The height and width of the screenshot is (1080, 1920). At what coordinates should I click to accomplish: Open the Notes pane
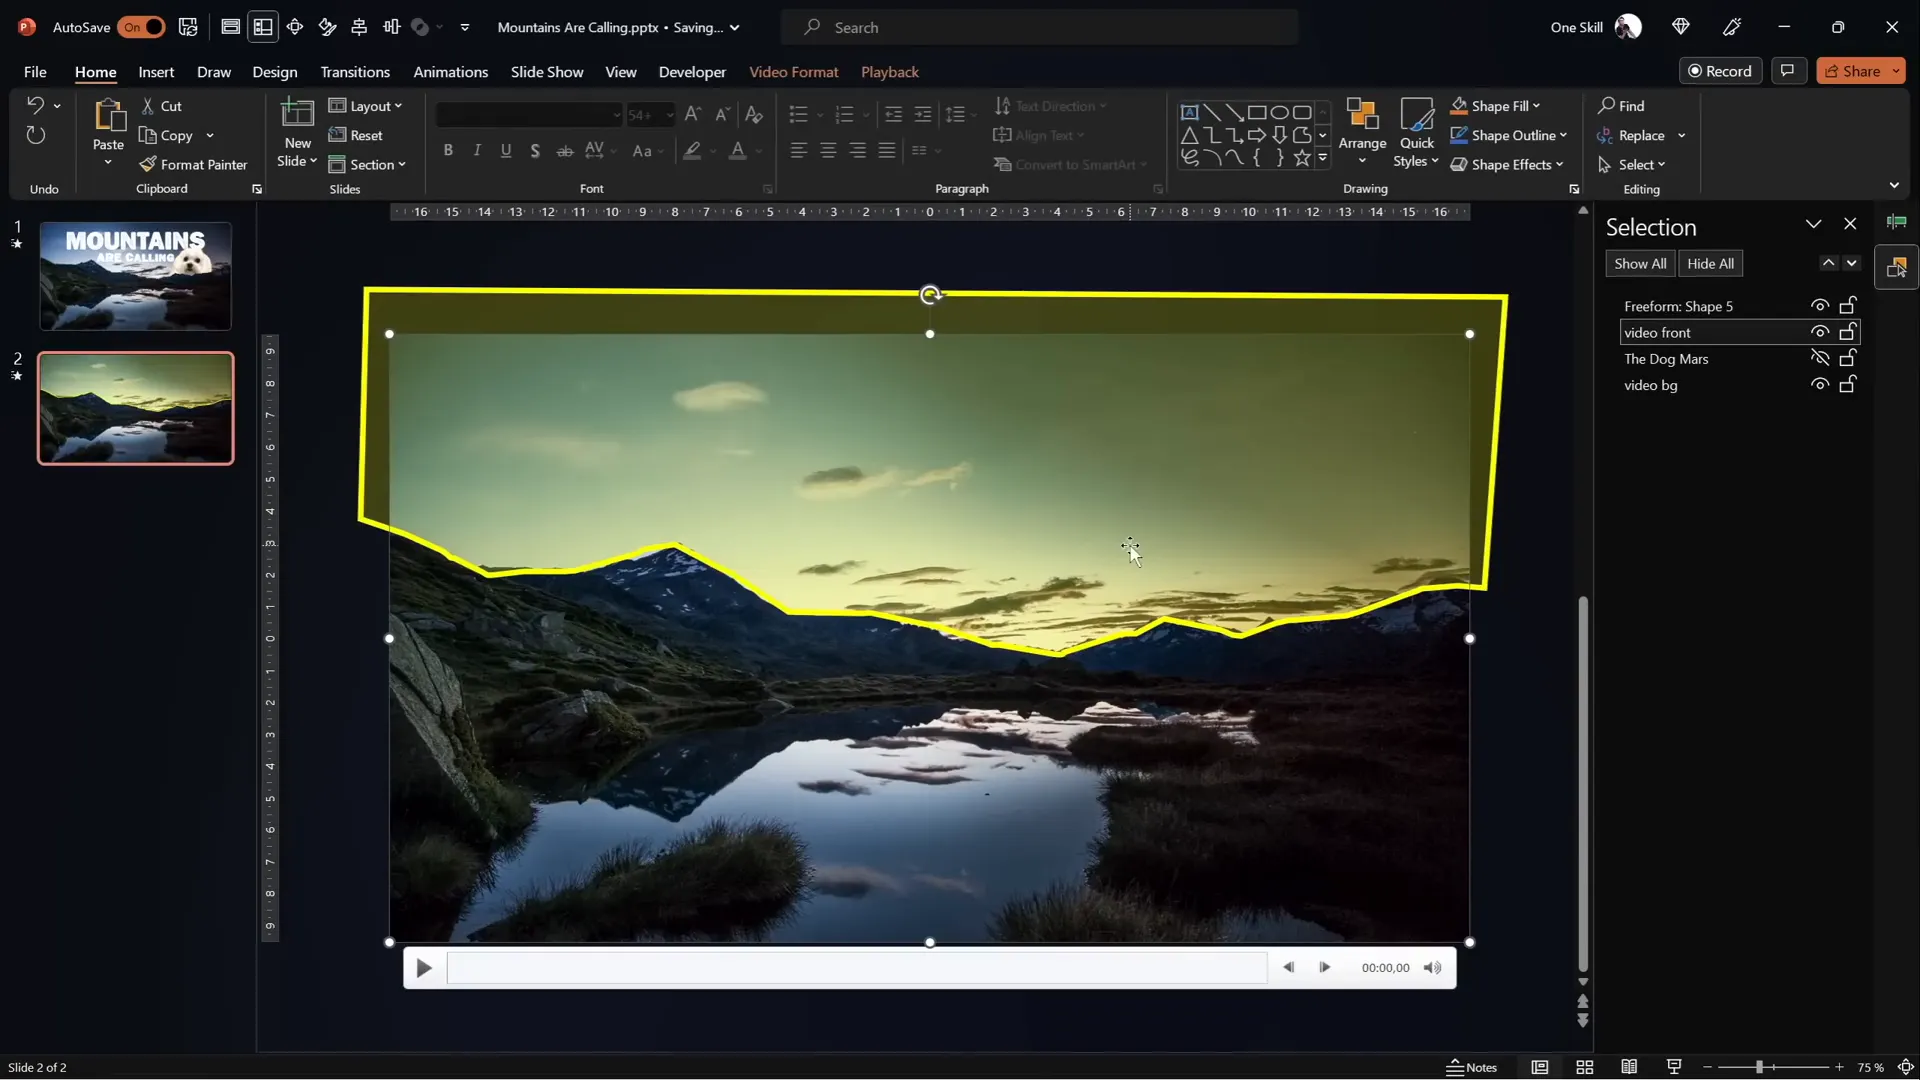point(1471,1067)
